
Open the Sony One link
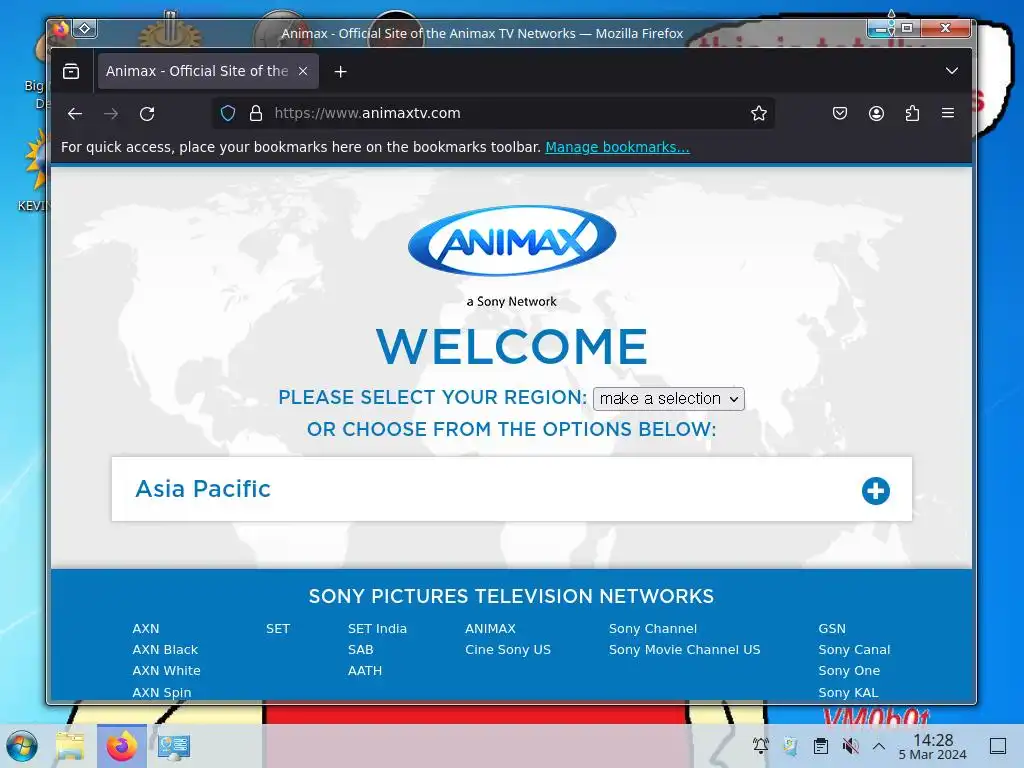click(849, 670)
